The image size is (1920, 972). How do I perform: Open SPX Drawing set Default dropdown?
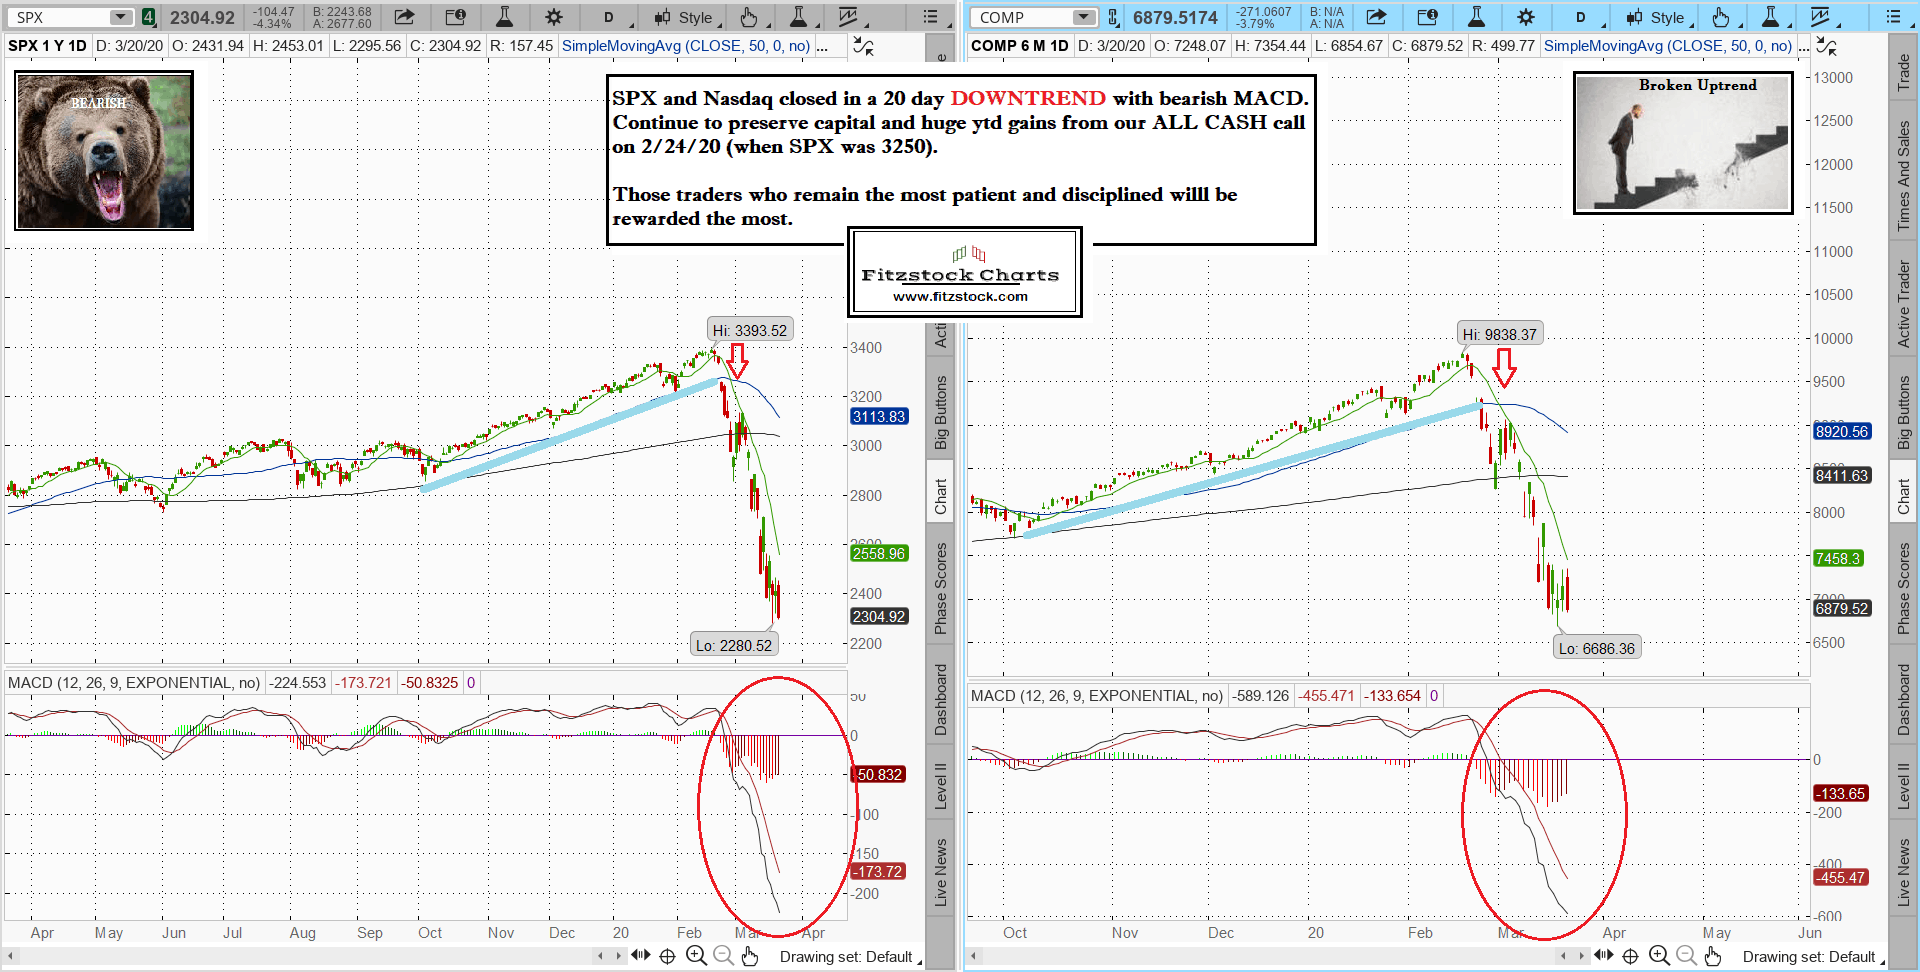click(848, 957)
